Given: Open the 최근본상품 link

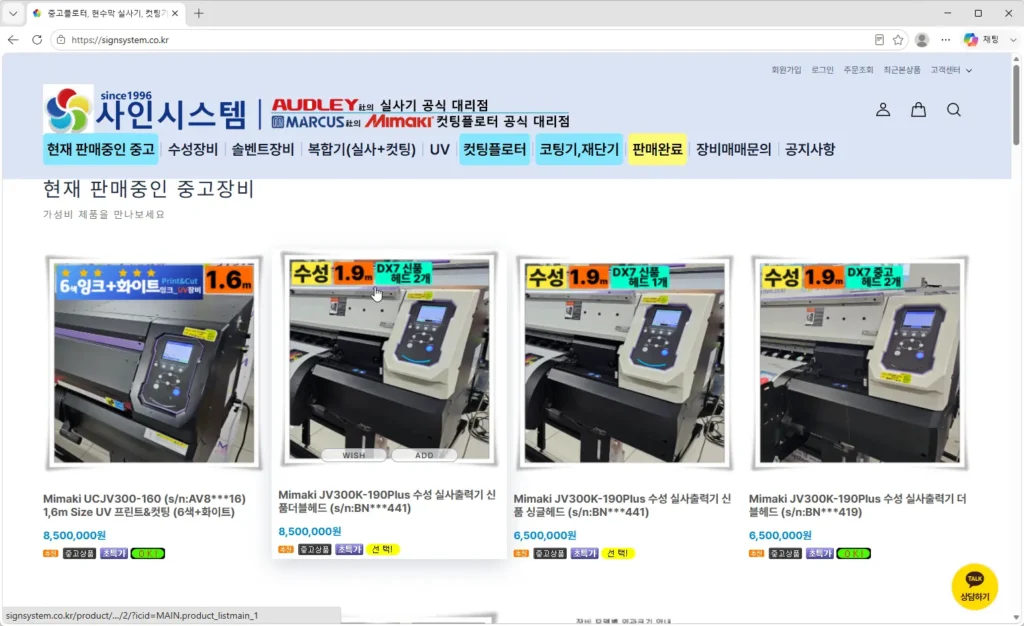Looking at the screenshot, I should click(x=902, y=70).
